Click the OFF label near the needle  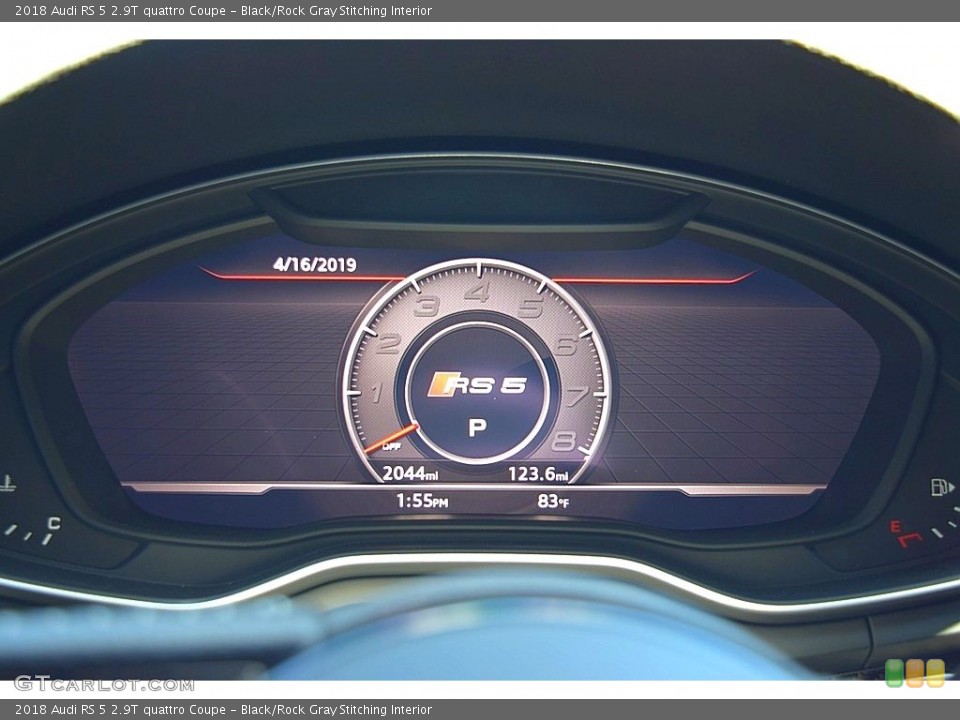click(391, 447)
